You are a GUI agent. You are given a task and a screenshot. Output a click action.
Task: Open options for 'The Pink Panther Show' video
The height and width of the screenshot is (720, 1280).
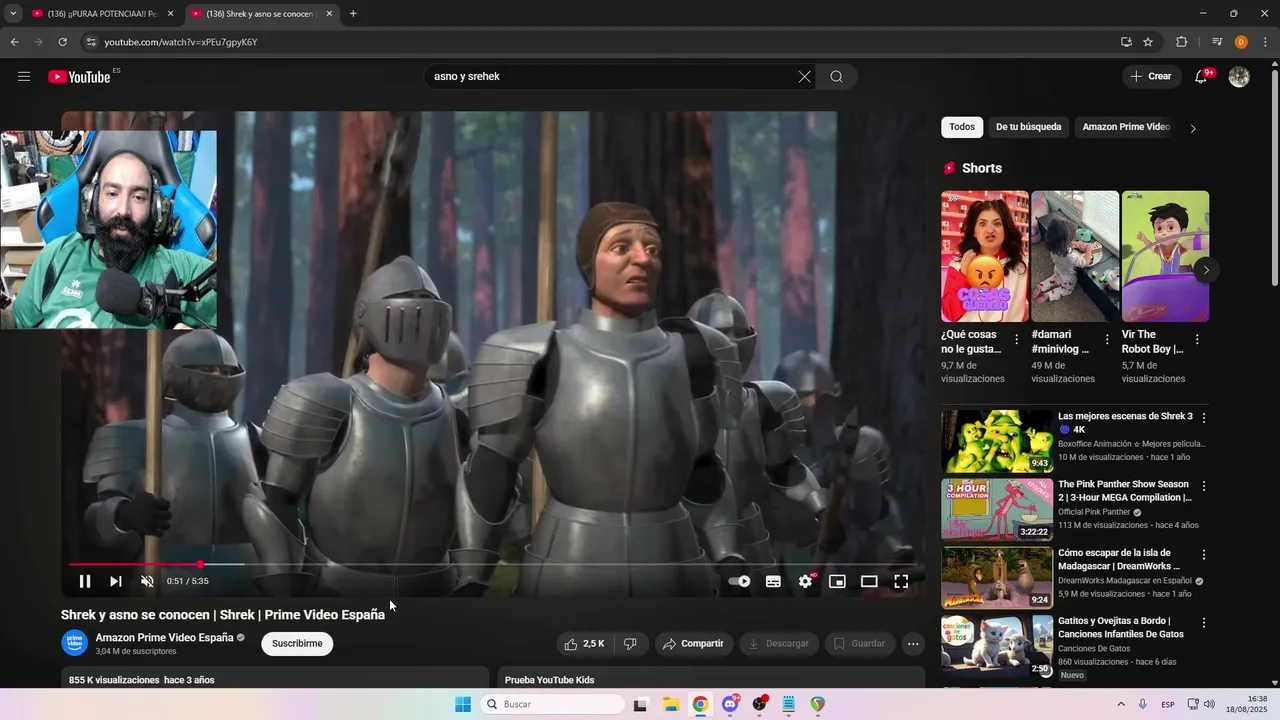(x=1204, y=486)
